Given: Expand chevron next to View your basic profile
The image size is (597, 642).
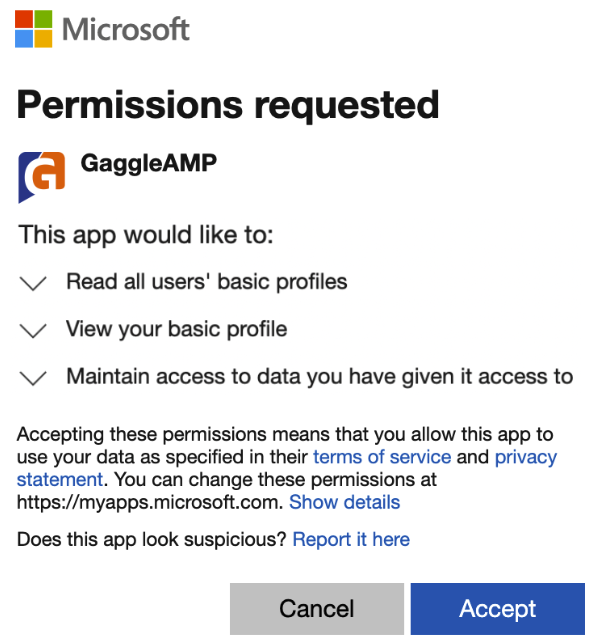Looking at the screenshot, I should click(33, 330).
